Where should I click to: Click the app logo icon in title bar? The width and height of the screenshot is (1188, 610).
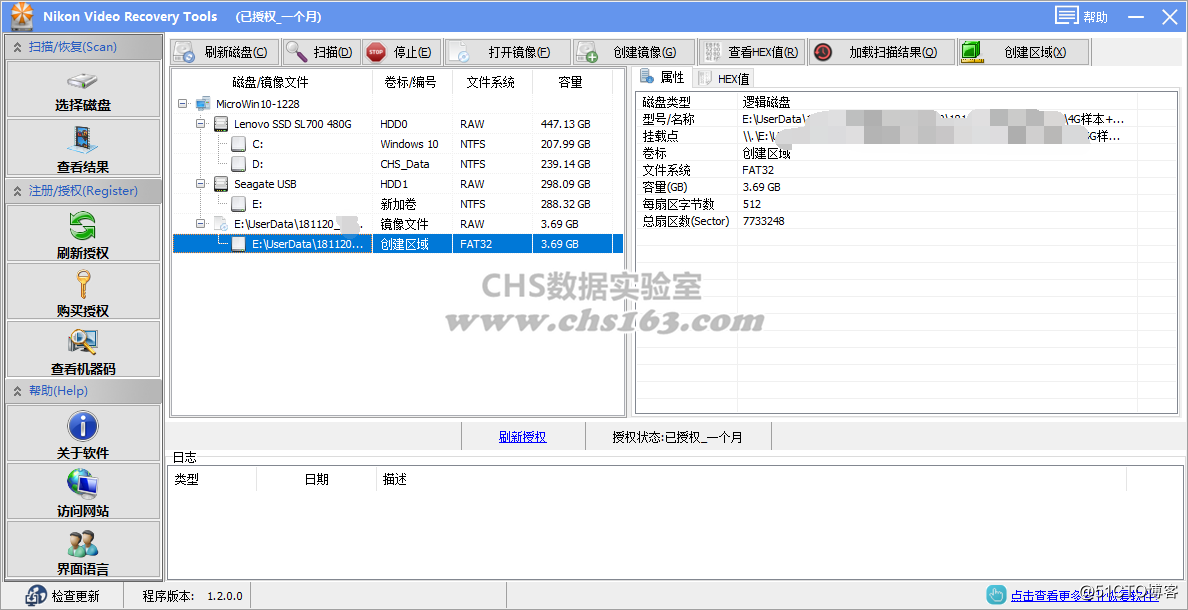click(23, 16)
